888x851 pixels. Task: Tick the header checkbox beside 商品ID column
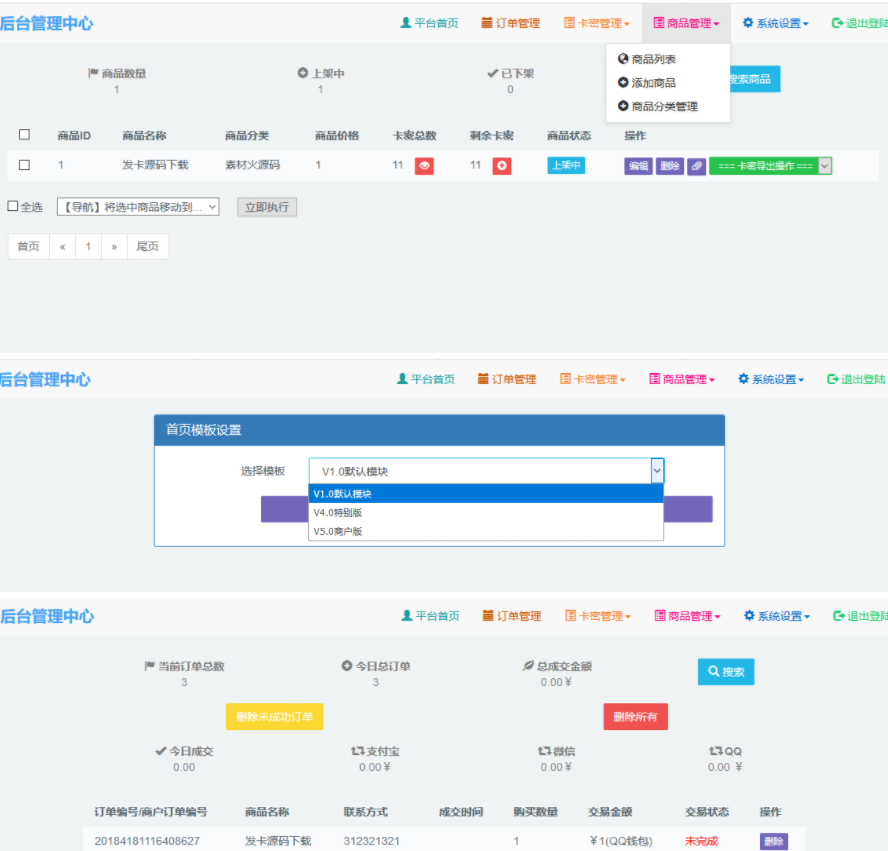click(24, 134)
